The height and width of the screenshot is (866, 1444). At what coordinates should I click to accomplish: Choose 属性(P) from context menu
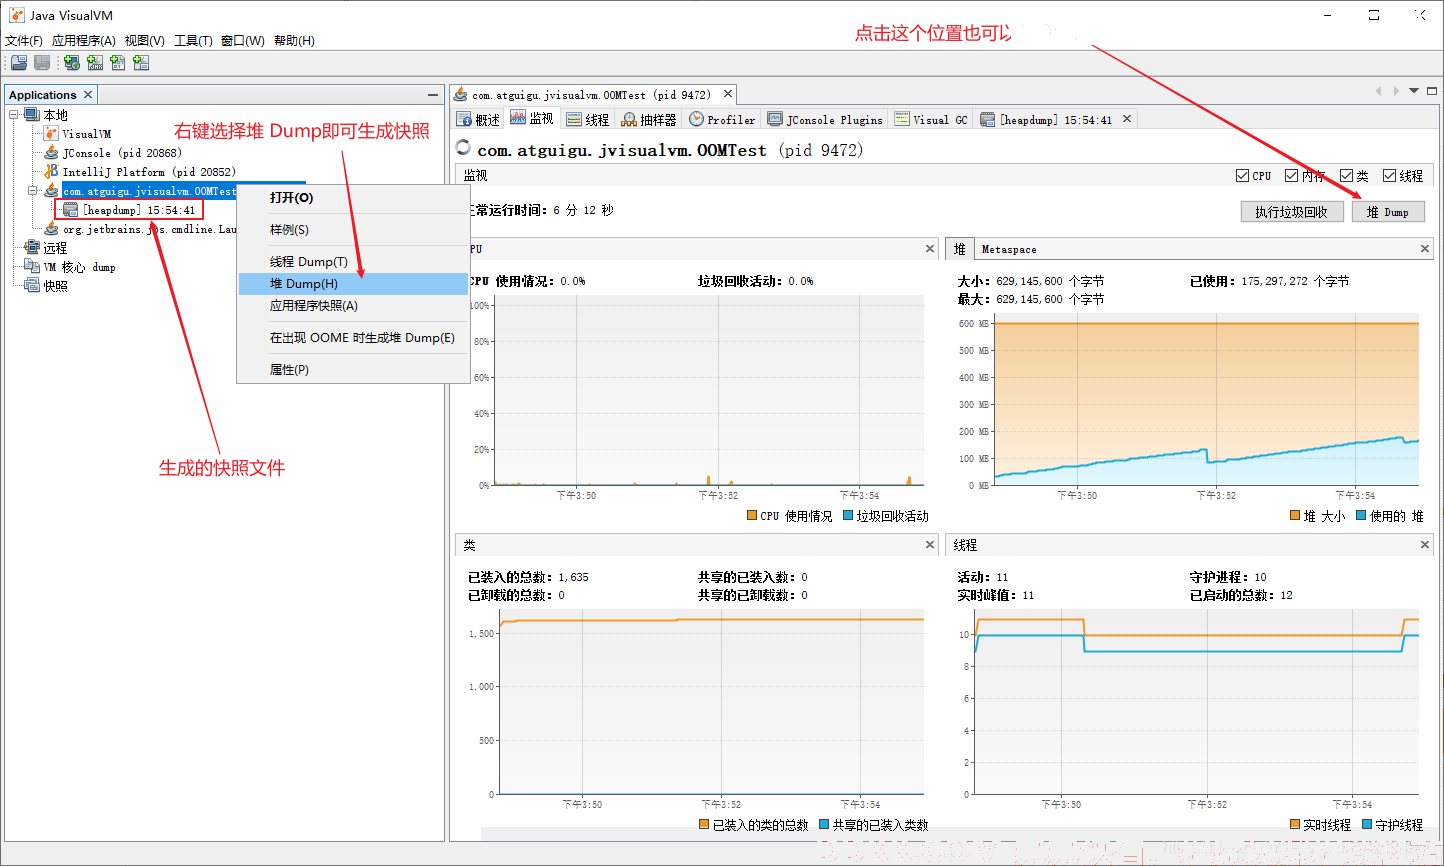pos(353,370)
